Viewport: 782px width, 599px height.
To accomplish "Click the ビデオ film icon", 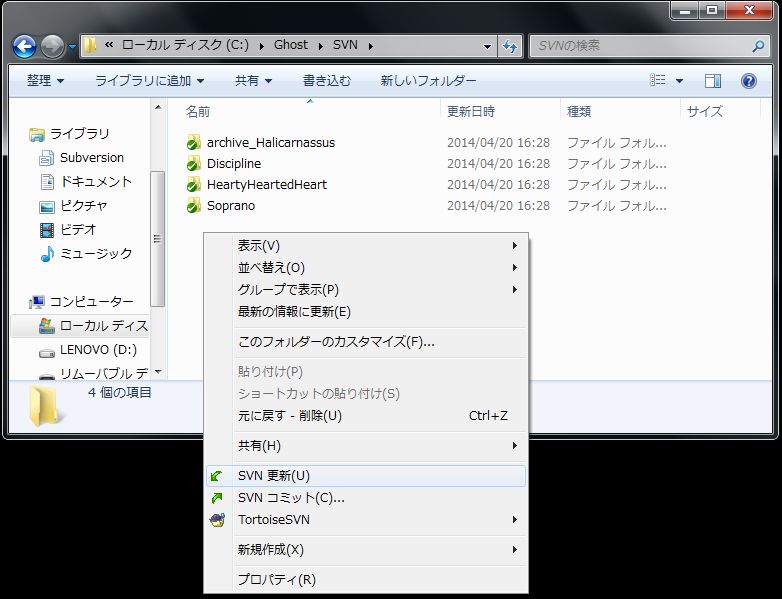I will pos(46,230).
